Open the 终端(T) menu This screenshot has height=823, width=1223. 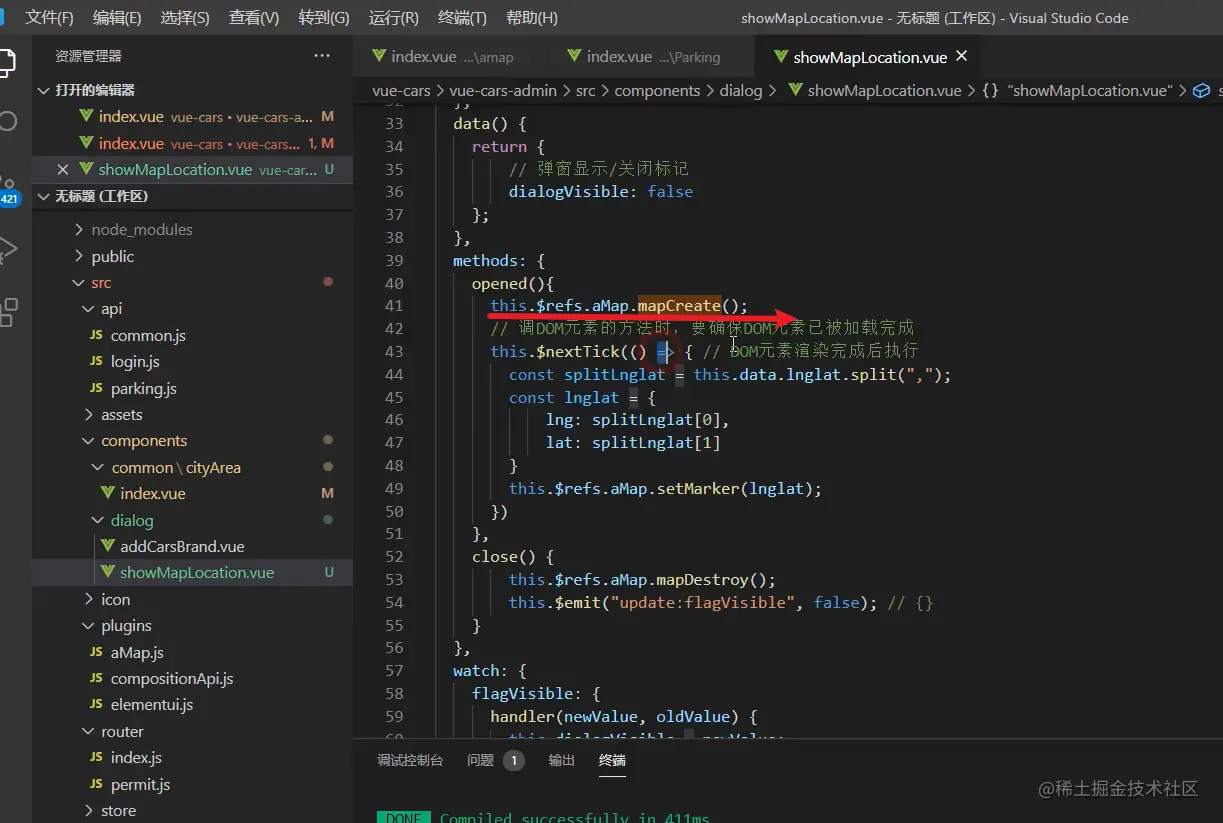point(462,18)
